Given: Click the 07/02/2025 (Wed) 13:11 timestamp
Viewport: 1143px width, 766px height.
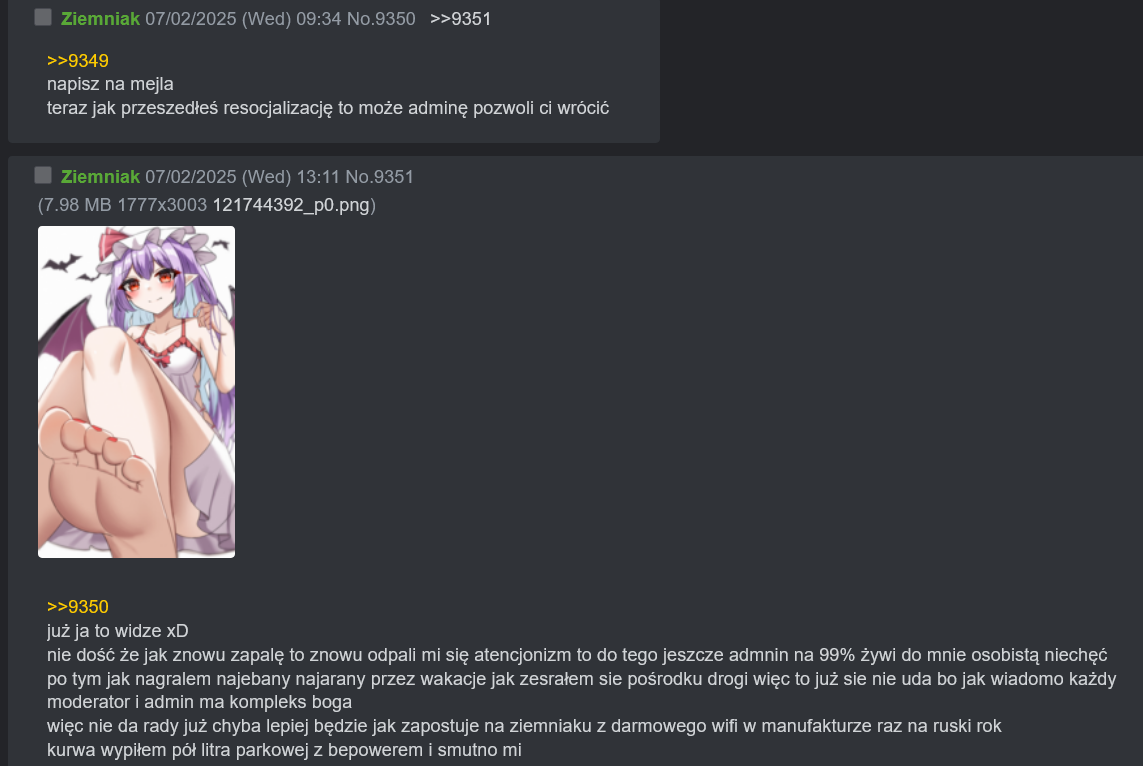Looking at the screenshot, I should point(242,177).
